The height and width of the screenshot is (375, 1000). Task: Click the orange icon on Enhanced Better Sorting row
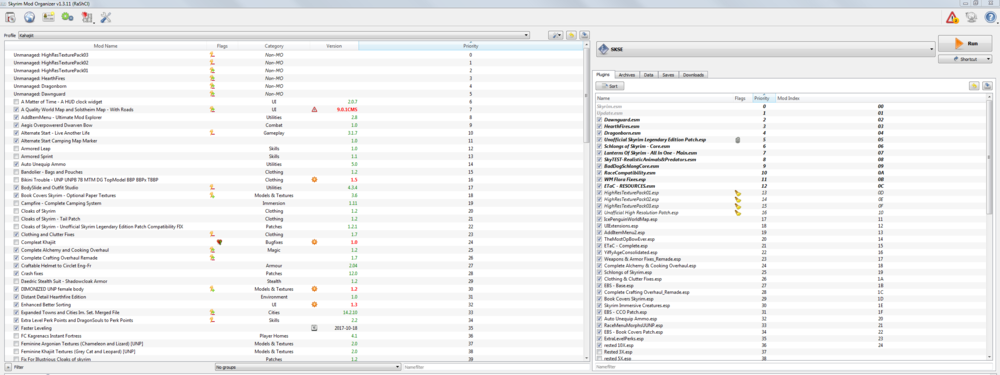click(x=314, y=305)
